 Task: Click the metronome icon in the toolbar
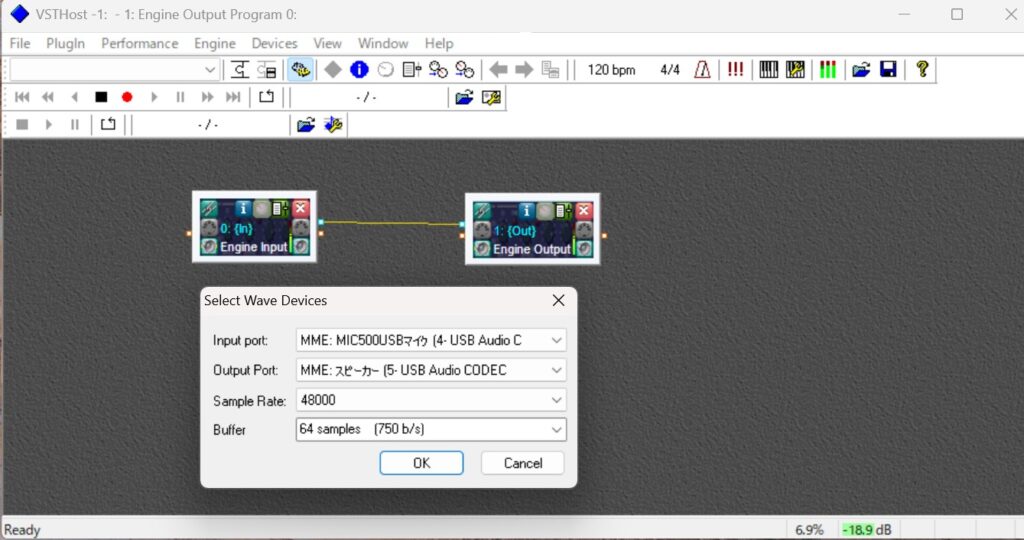click(704, 70)
